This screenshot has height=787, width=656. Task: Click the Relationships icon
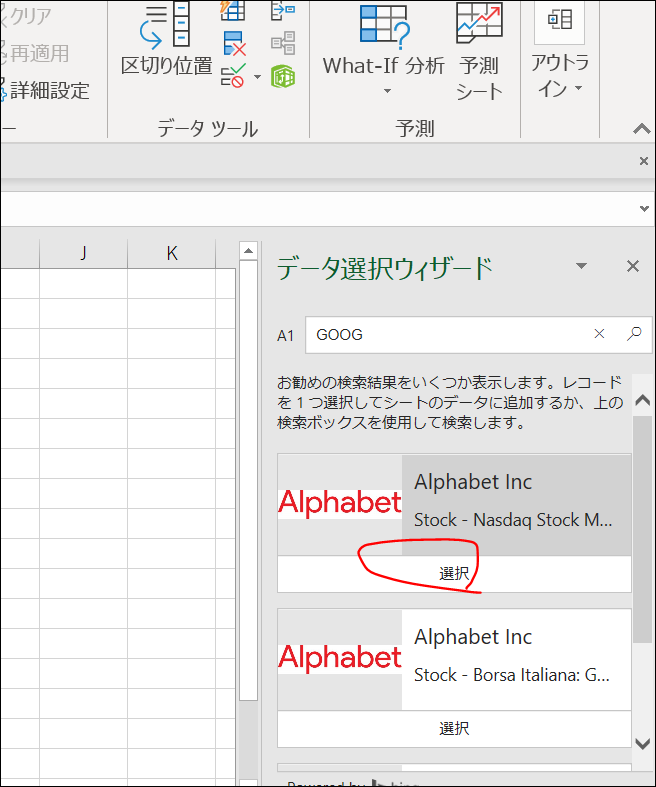[283, 43]
